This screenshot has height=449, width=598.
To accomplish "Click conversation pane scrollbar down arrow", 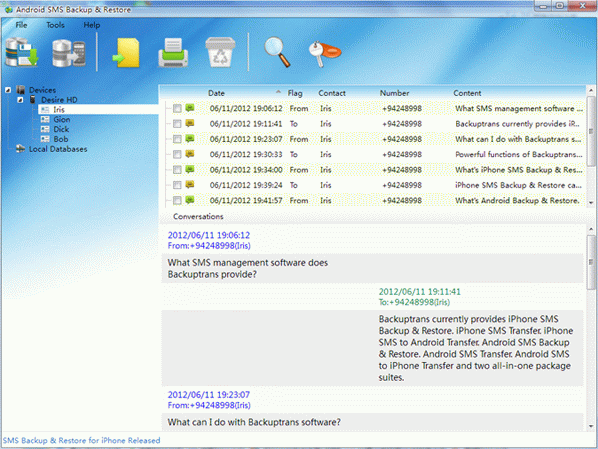I will click(591, 426).
